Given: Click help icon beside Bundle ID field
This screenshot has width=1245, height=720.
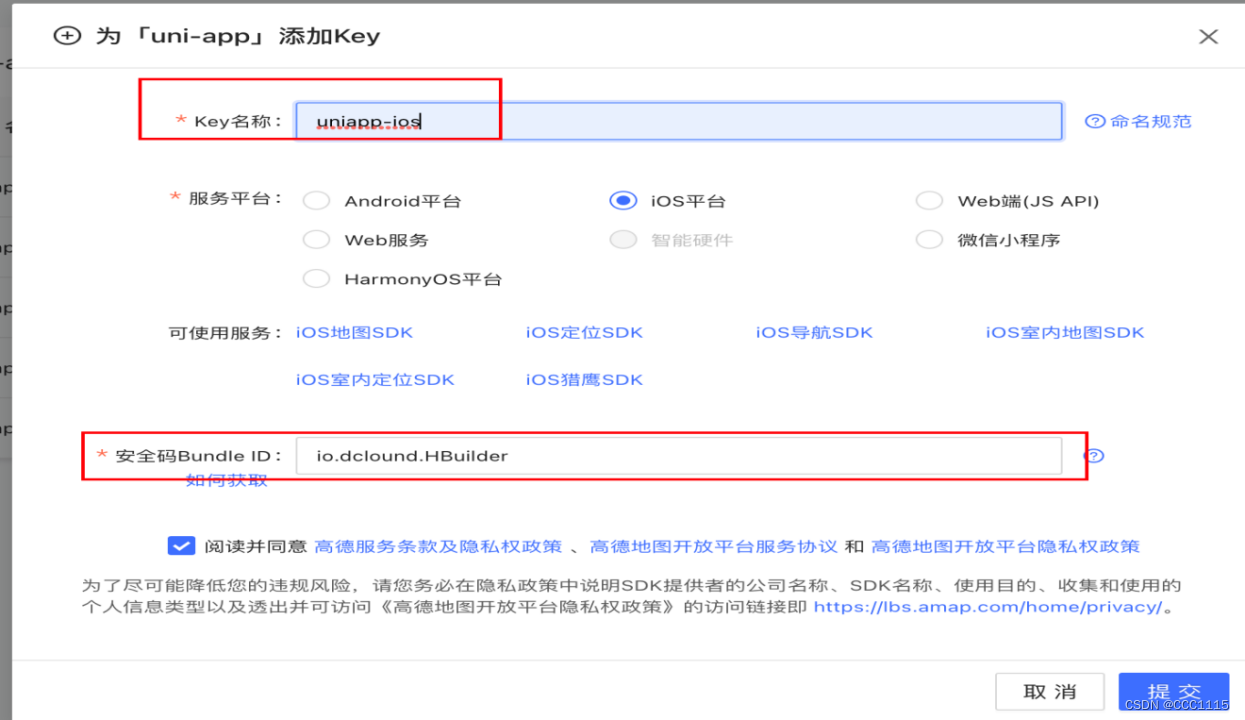Looking at the screenshot, I should 1094,455.
